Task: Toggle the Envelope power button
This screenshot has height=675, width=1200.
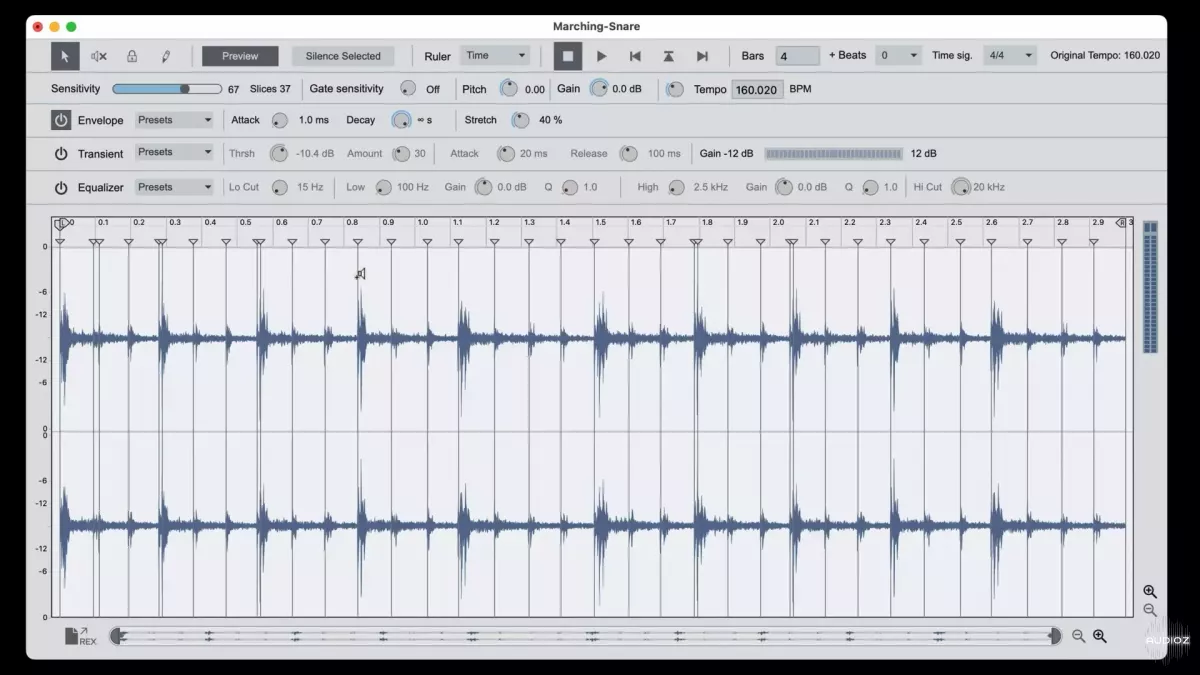Action: tap(61, 120)
